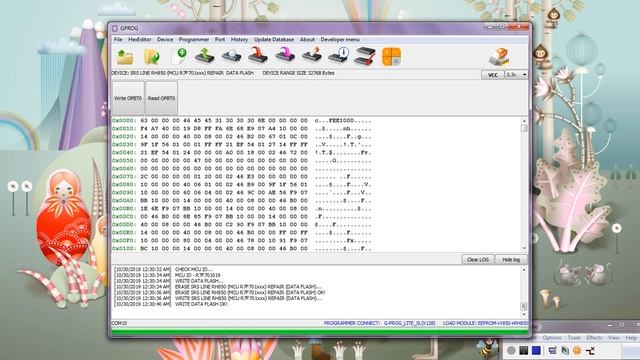Open the Programmer menu
The image size is (640, 360).
pyautogui.click(x=194, y=40)
